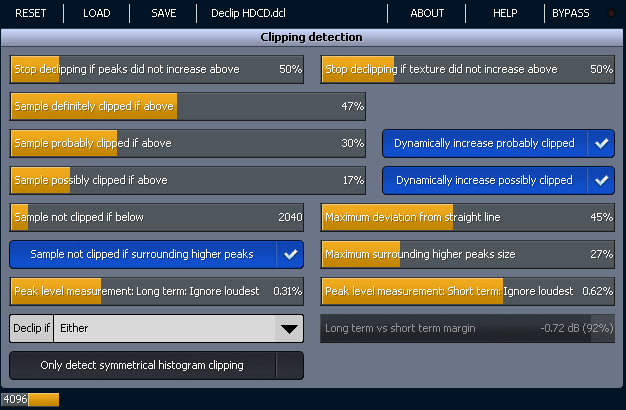Screen dimensions: 626x410
Task: Adjust Sample not clipped if below slider
Action: (156, 218)
